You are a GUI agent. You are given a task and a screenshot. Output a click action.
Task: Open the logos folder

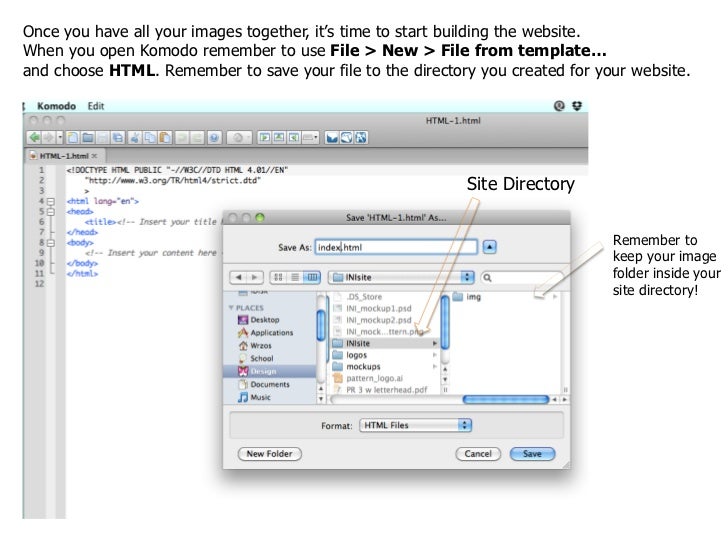tap(385, 355)
